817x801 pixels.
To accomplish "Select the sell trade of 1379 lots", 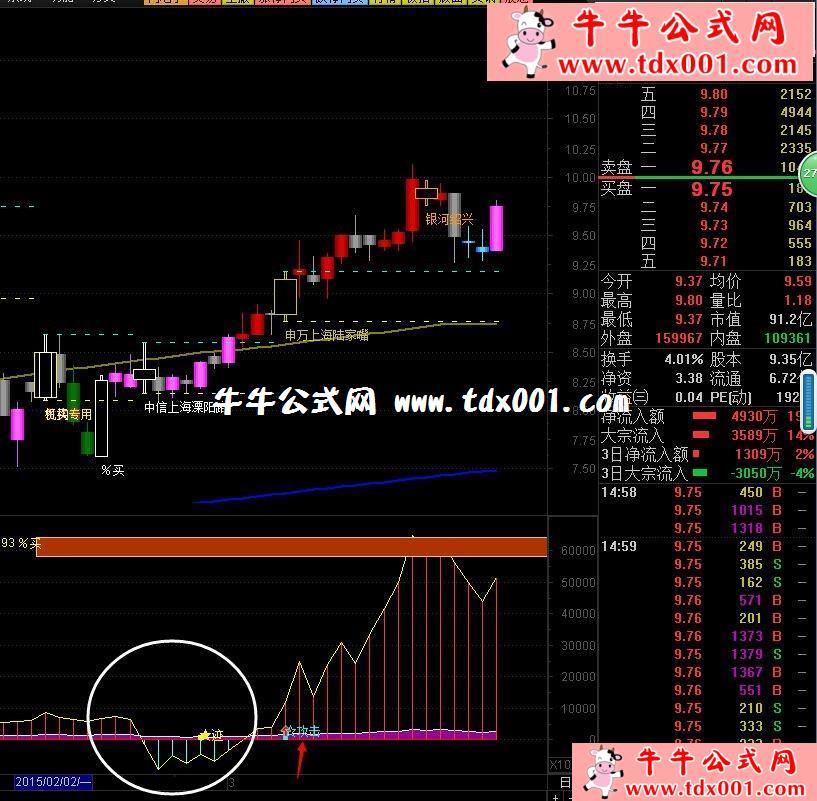I will [x=706, y=654].
